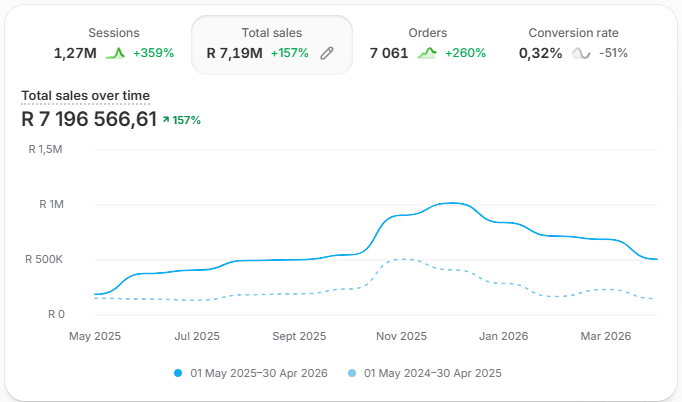Viewport: 682px width, 402px height.
Task: Toggle the 01 May 2025–30 Apr 2026 legend series
Action: point(251,373)
